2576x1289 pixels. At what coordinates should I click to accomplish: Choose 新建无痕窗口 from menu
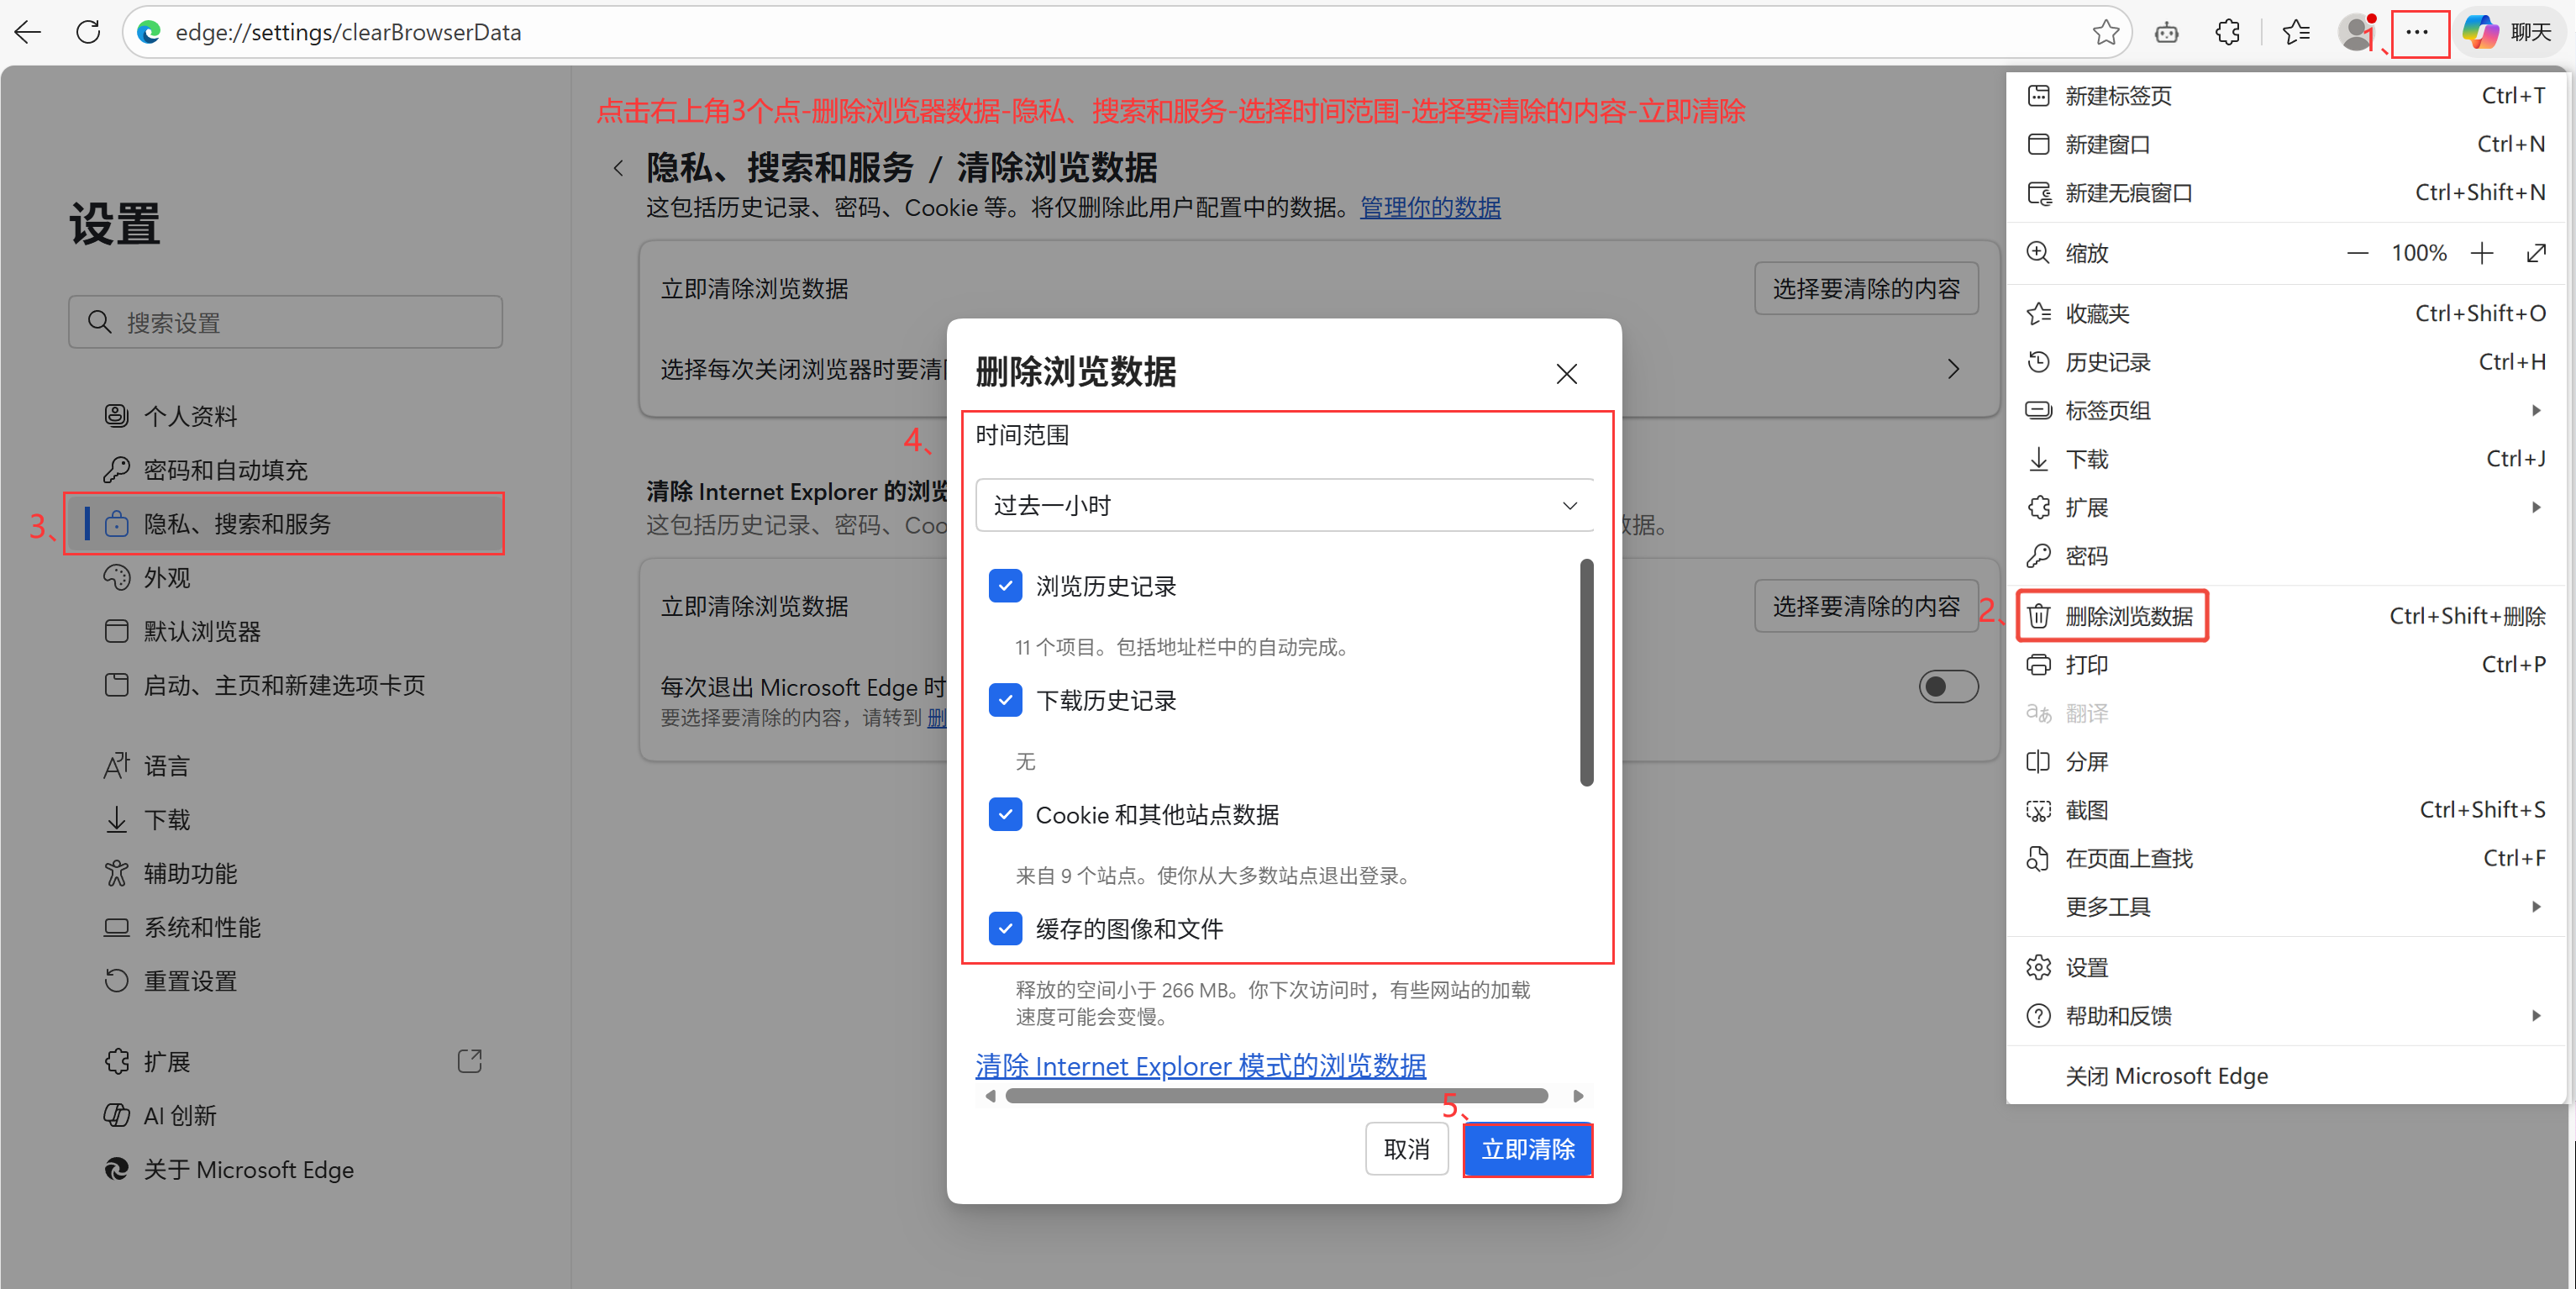(2128, 193)
